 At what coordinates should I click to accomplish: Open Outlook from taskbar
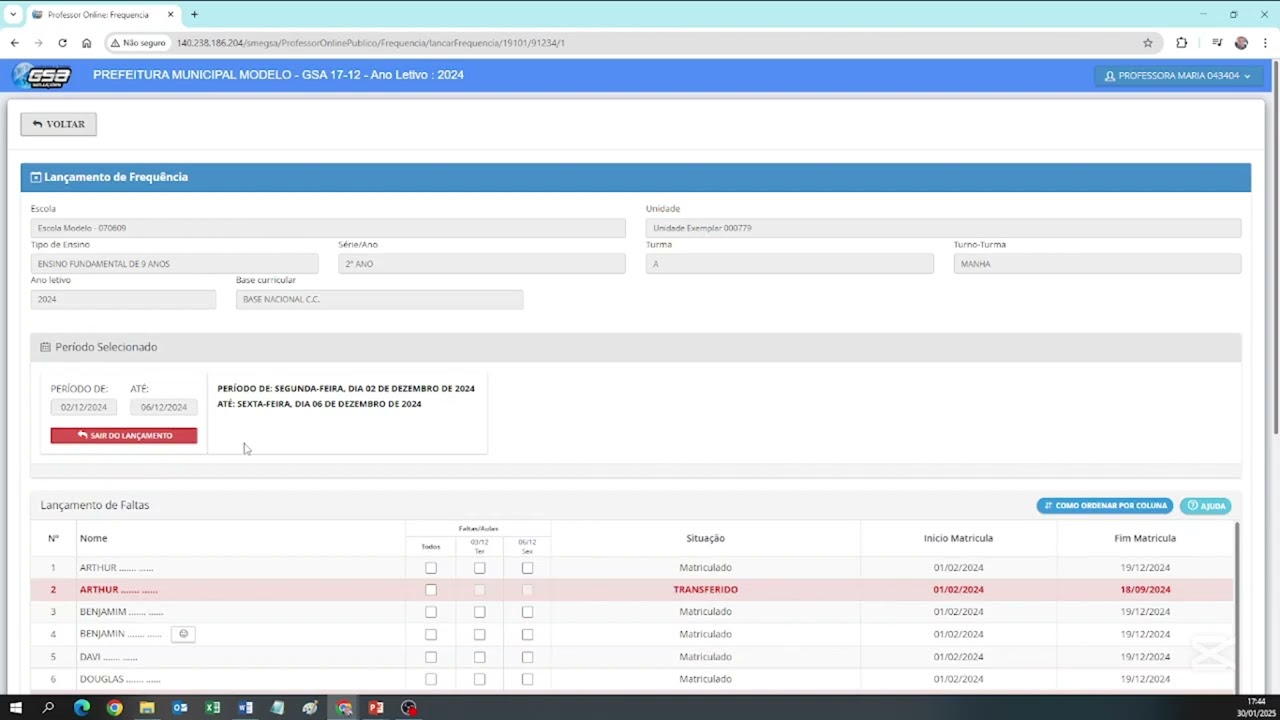click(x=180, y=708)
